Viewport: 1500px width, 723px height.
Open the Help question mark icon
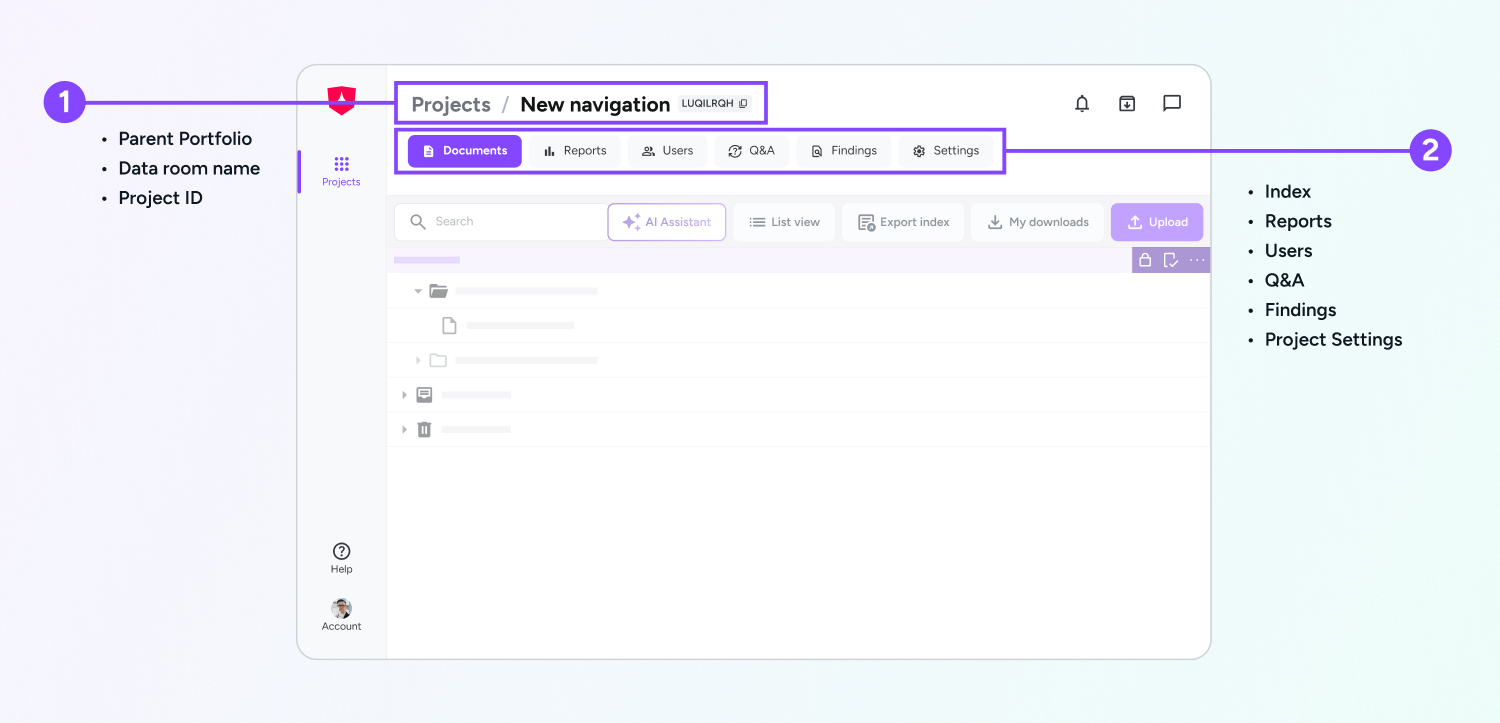click(x=341, y=552)
